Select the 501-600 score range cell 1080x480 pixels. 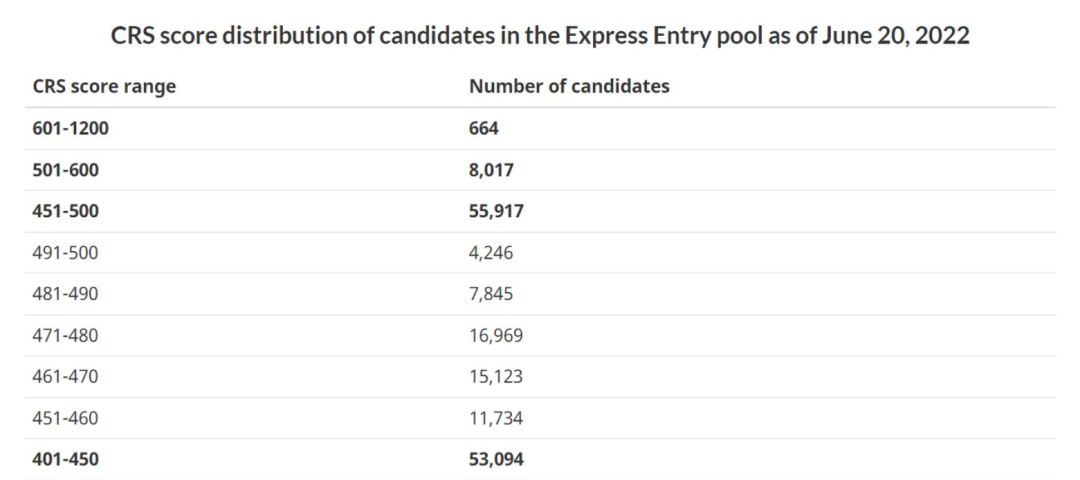coord(66,170)
